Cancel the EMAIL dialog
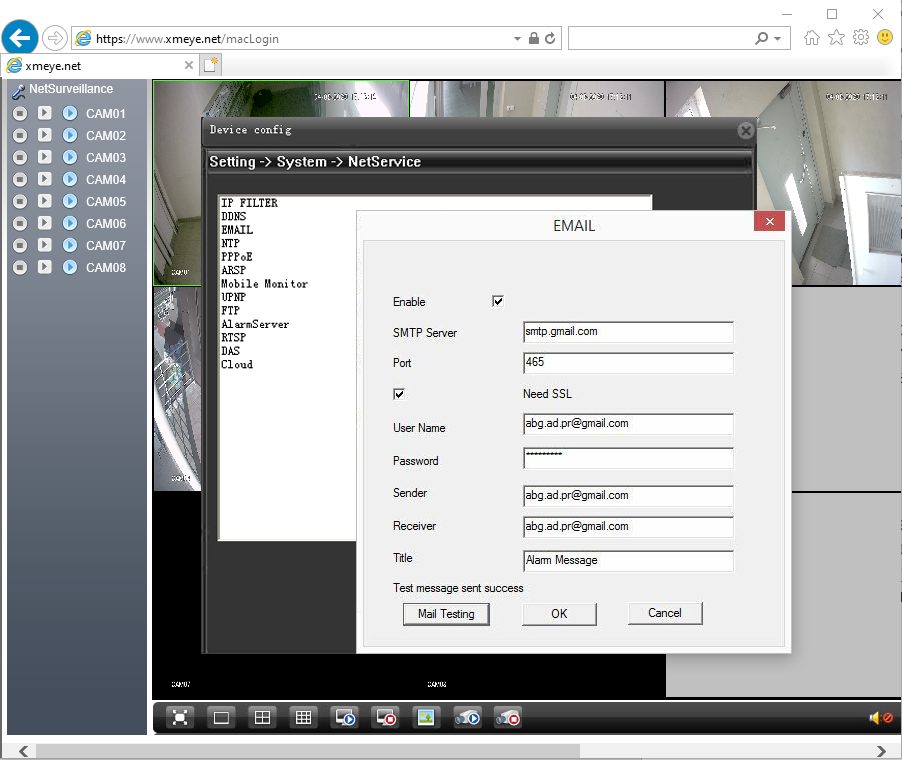This screenshot has width=902, height=760. (x=665, y=613)
